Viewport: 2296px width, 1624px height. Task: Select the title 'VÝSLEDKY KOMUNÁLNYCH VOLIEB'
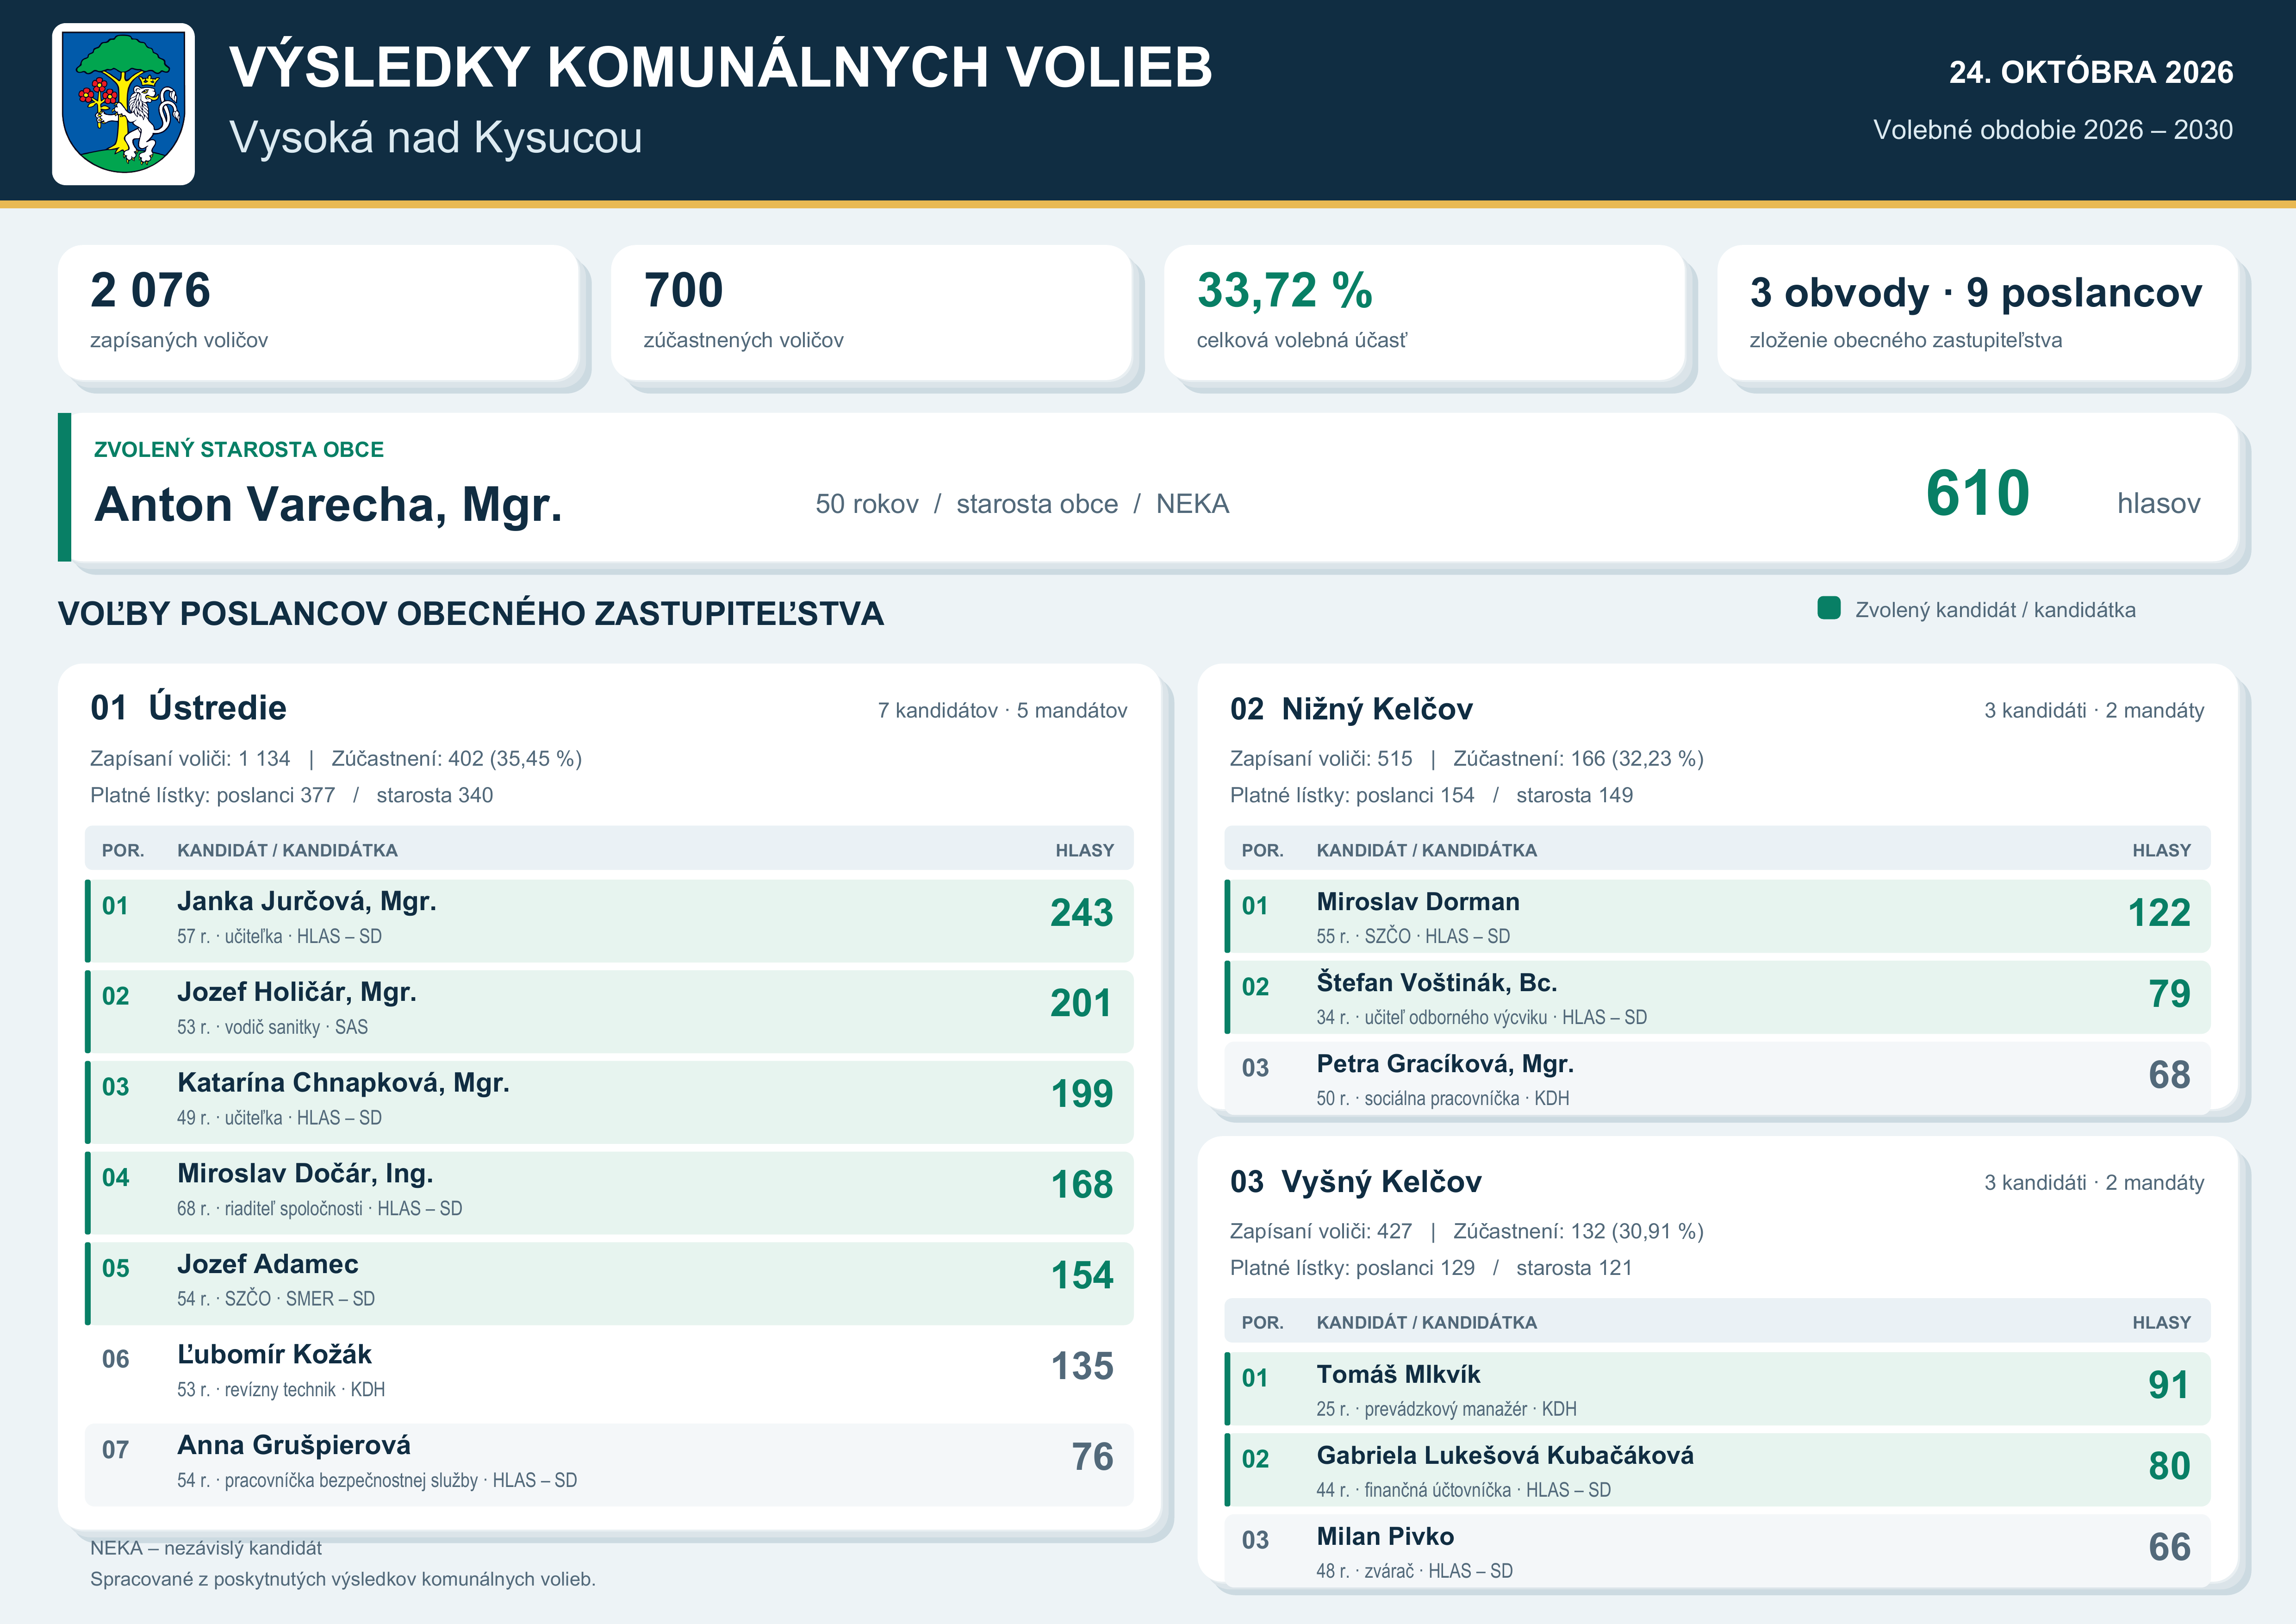click(x=720, y=67)
